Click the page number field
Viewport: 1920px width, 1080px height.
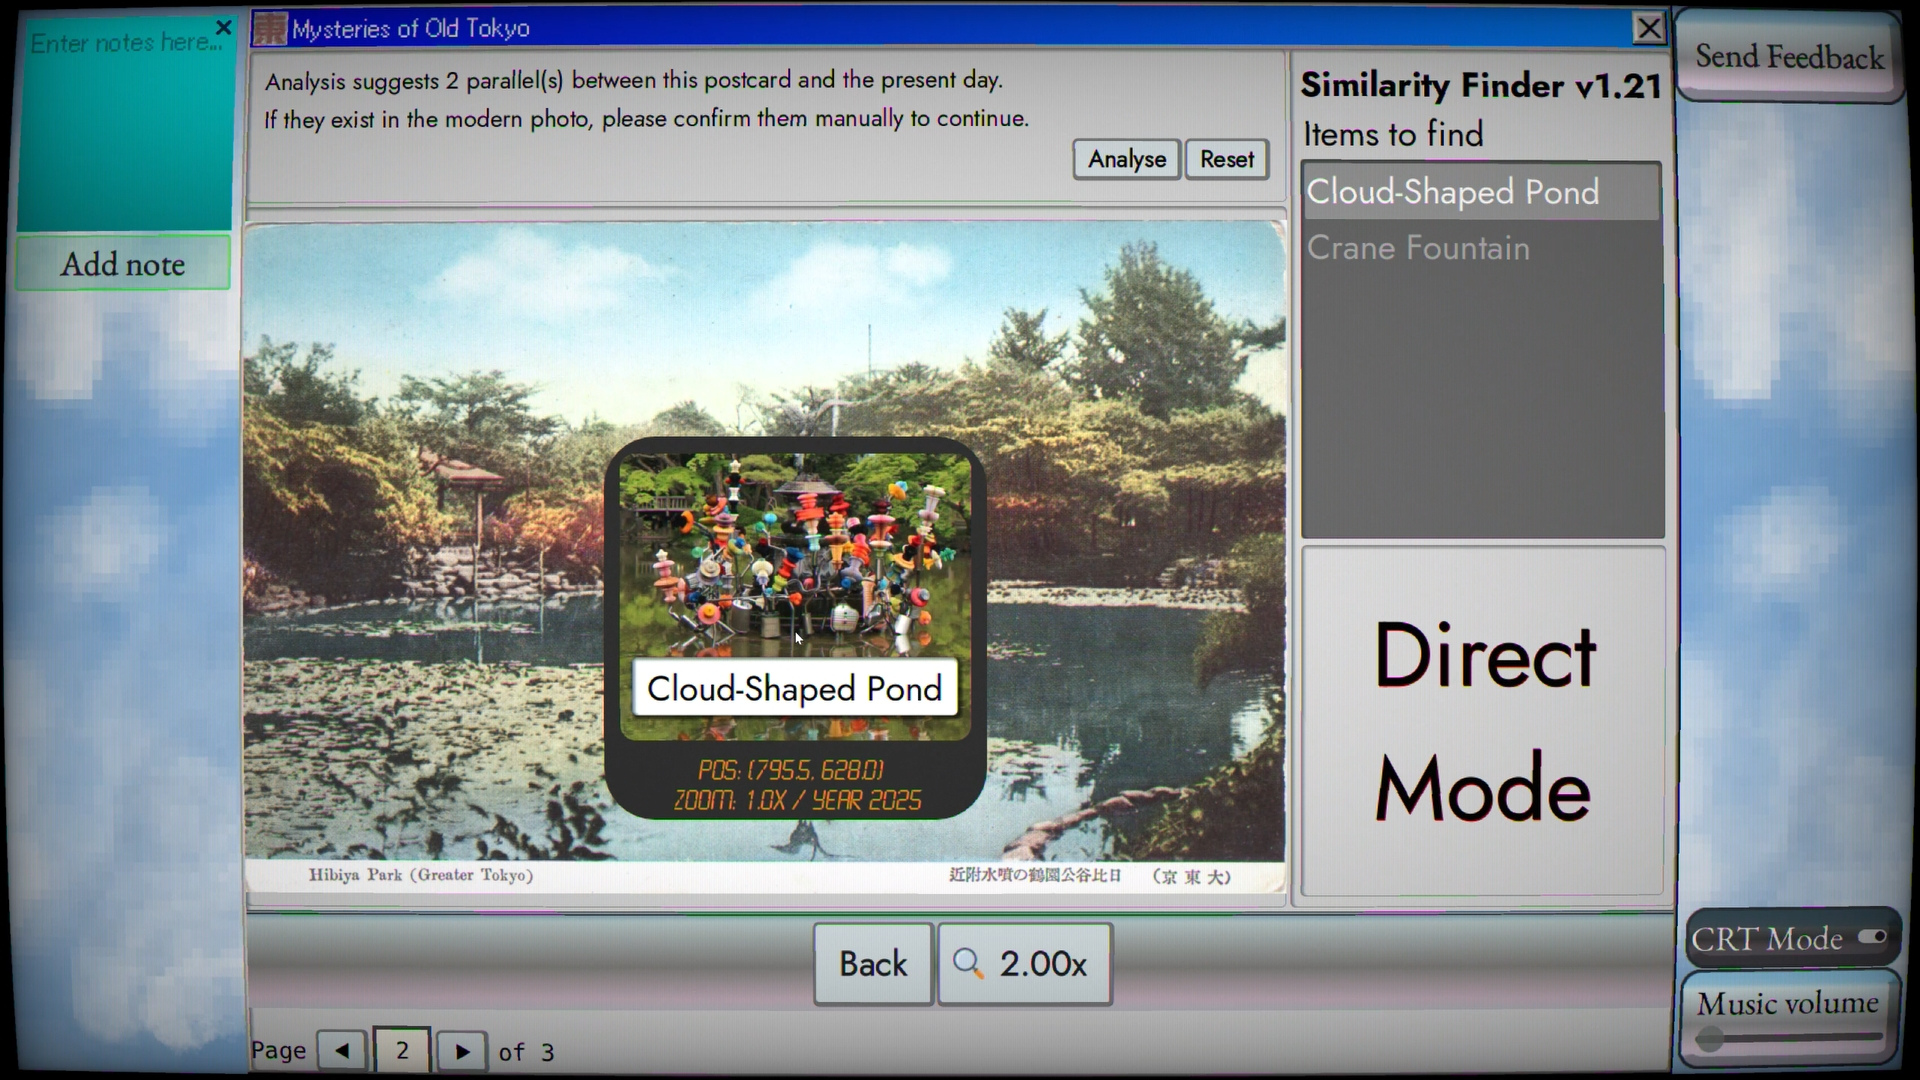(x=402, y=1051)
